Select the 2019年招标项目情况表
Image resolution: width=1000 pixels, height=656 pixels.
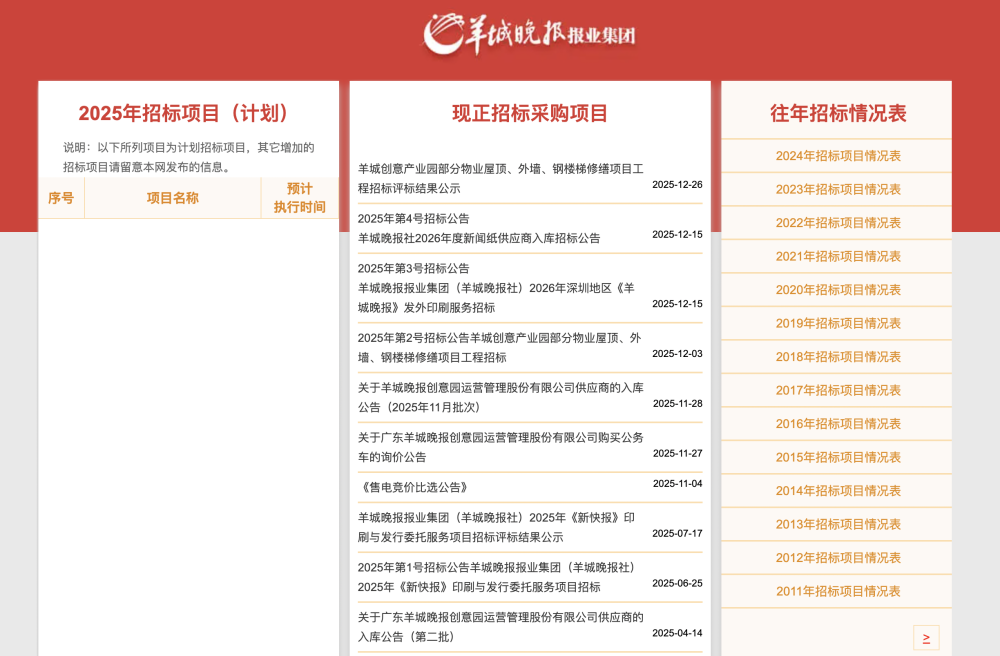pyautogui.click(x=838, y=323)
